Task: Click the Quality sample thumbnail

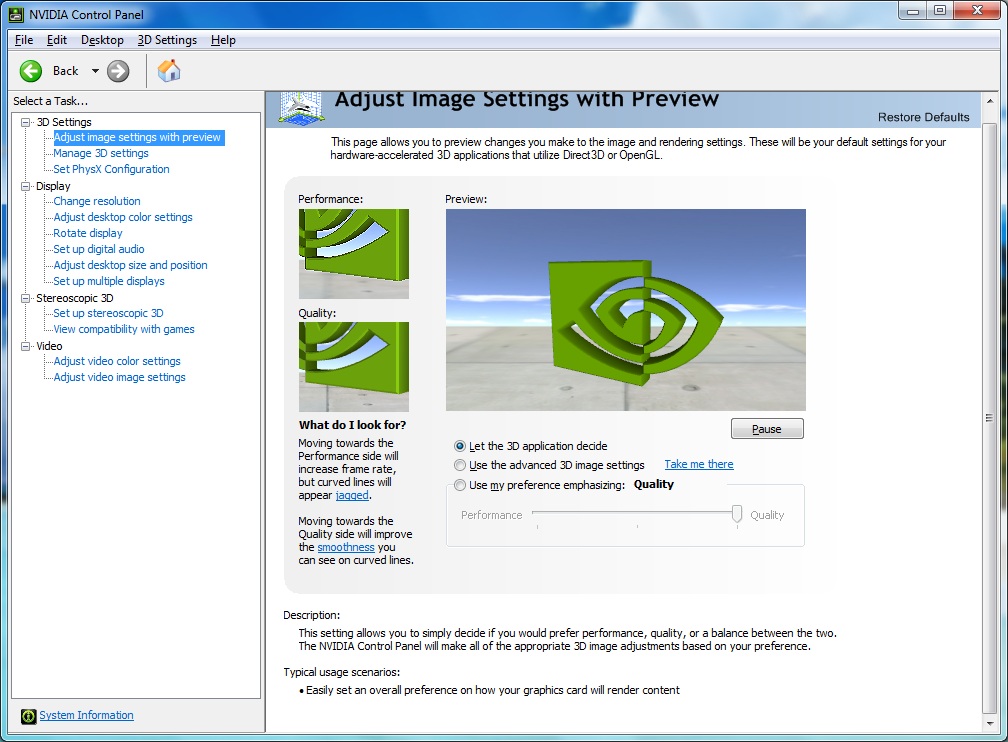Action: pyautogui.click(x=354, y=366)
